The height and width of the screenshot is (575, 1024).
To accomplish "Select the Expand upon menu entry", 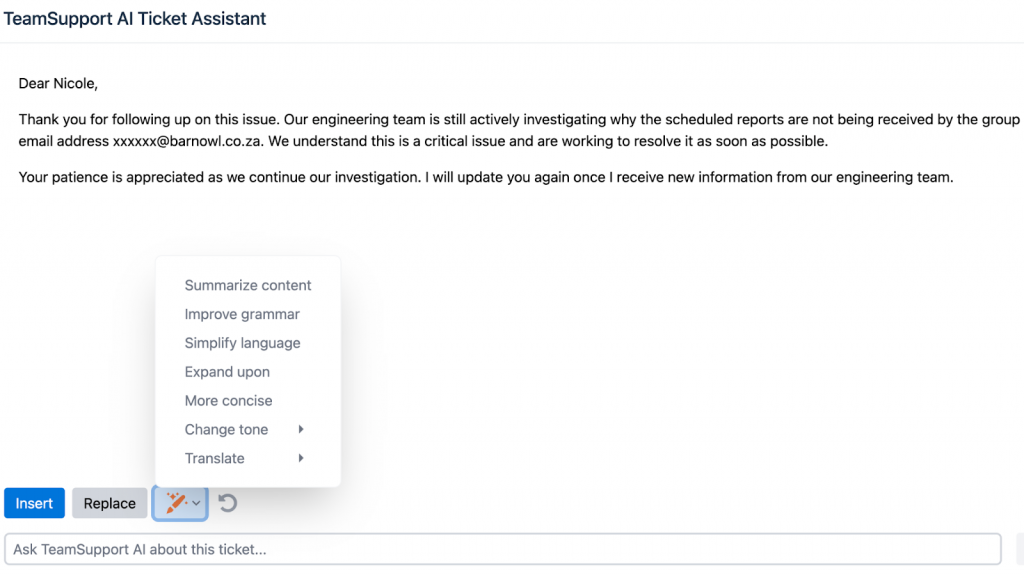I will tap(227, 372).
